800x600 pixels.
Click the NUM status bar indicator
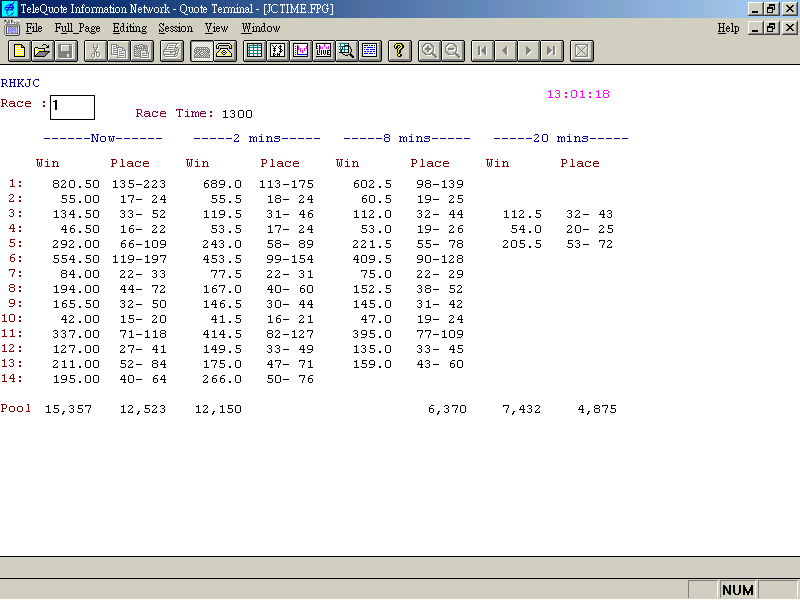(x=738, y=590)
